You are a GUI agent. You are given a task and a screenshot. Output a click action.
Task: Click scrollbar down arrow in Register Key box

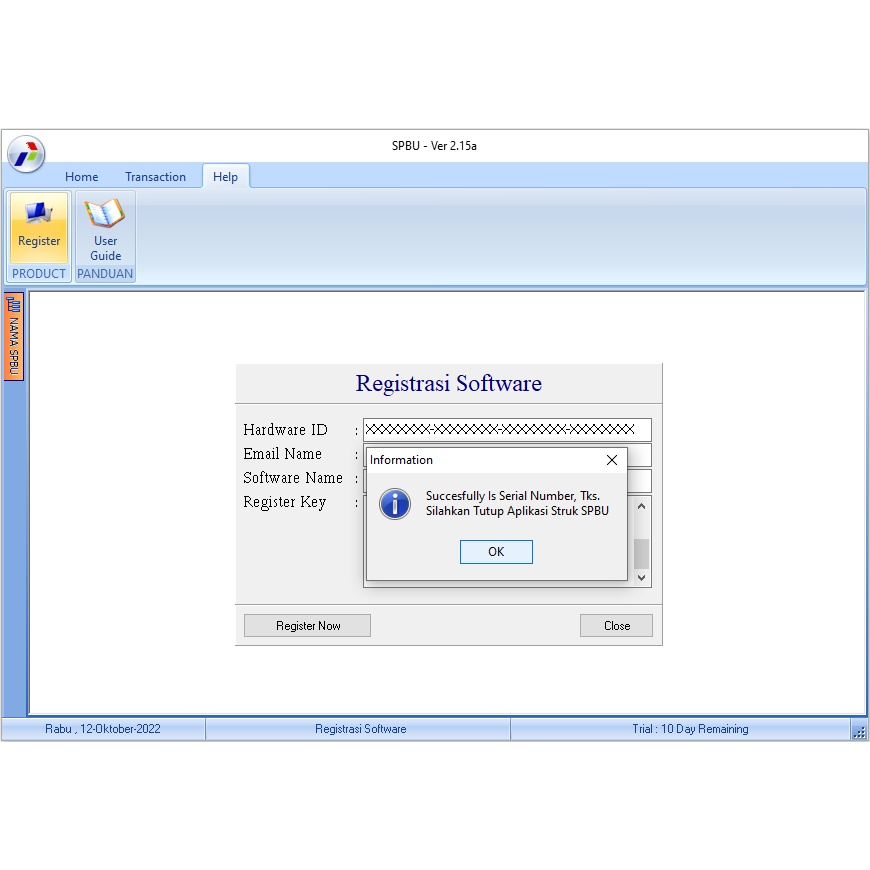click(x=641, y=578)
